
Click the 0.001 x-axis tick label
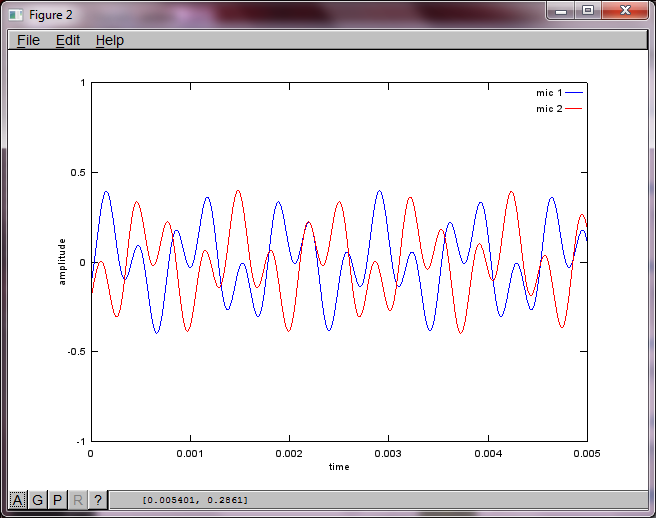tap(190, 454)
